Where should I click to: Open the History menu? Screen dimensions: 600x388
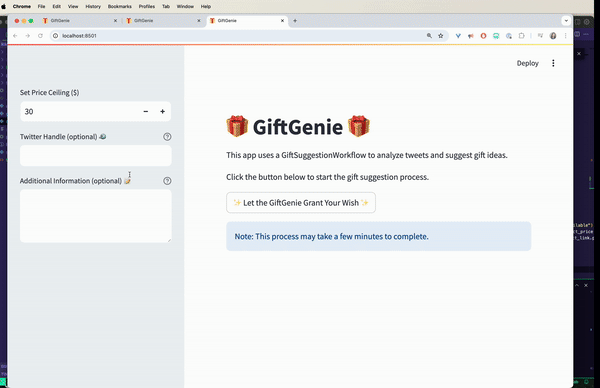(x=93, y=7)
